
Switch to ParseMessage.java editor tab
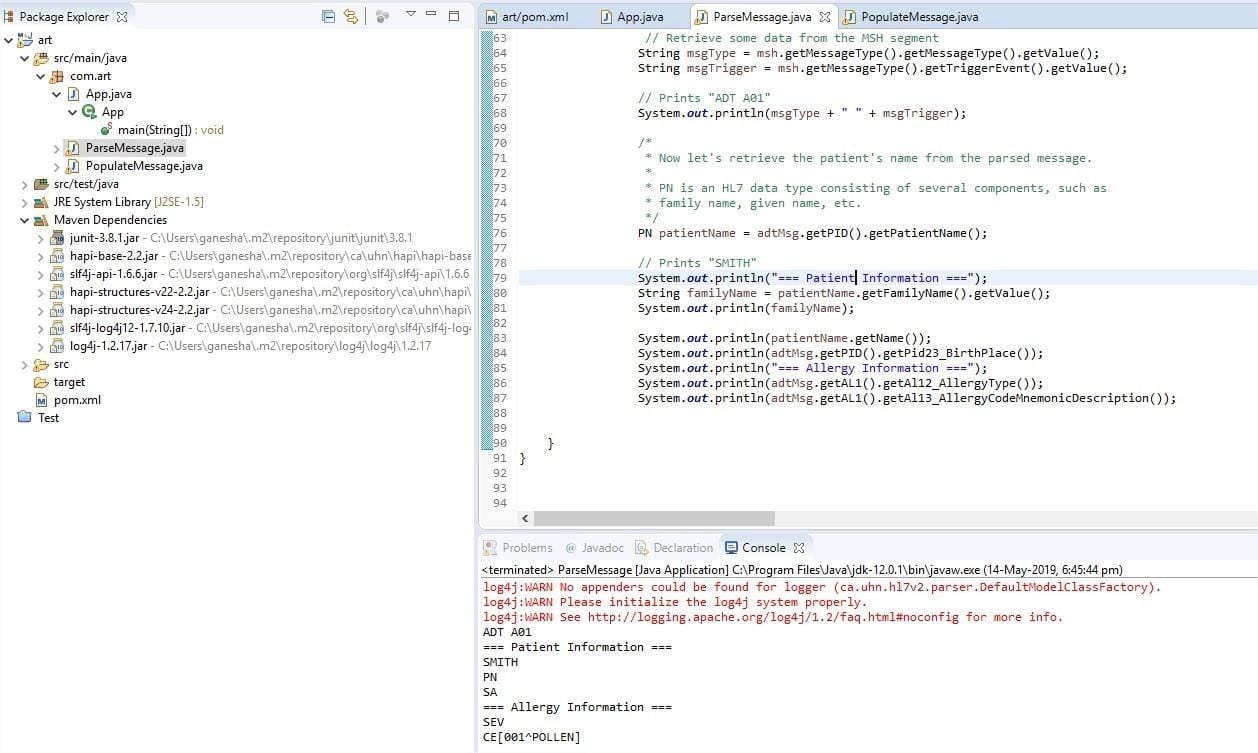pos(761,17)
